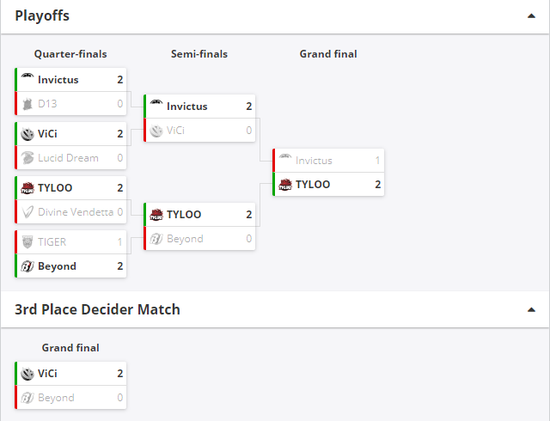Click Beyond logo in quarter-finals
This screenshot has width=550, height=421.
pyautogui.click(x=27, y=266)
